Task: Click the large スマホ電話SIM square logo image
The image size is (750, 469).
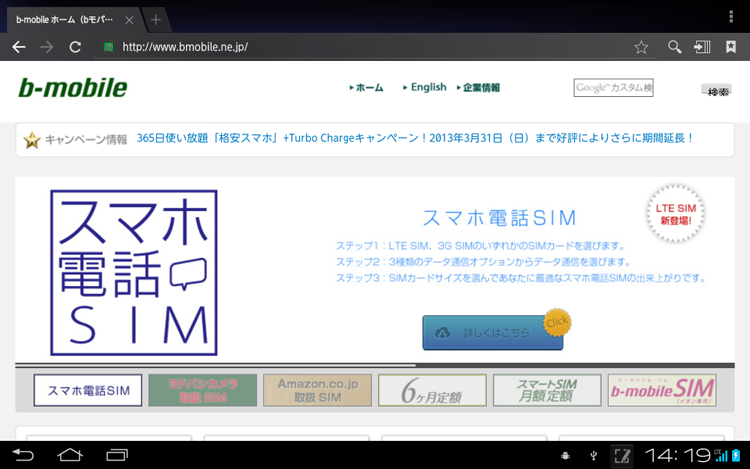Action: (134, 273)
